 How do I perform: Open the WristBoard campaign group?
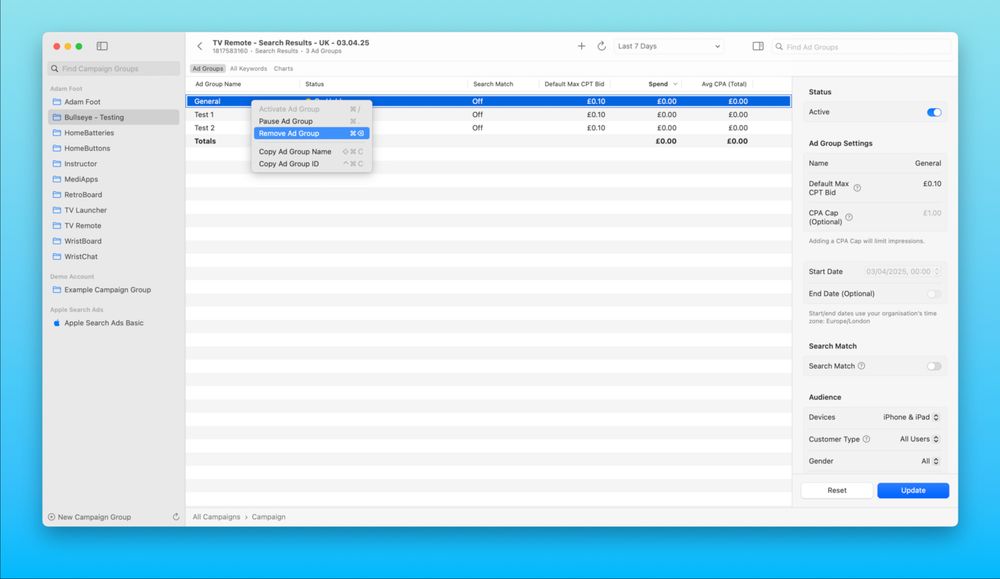click(114, 241)
